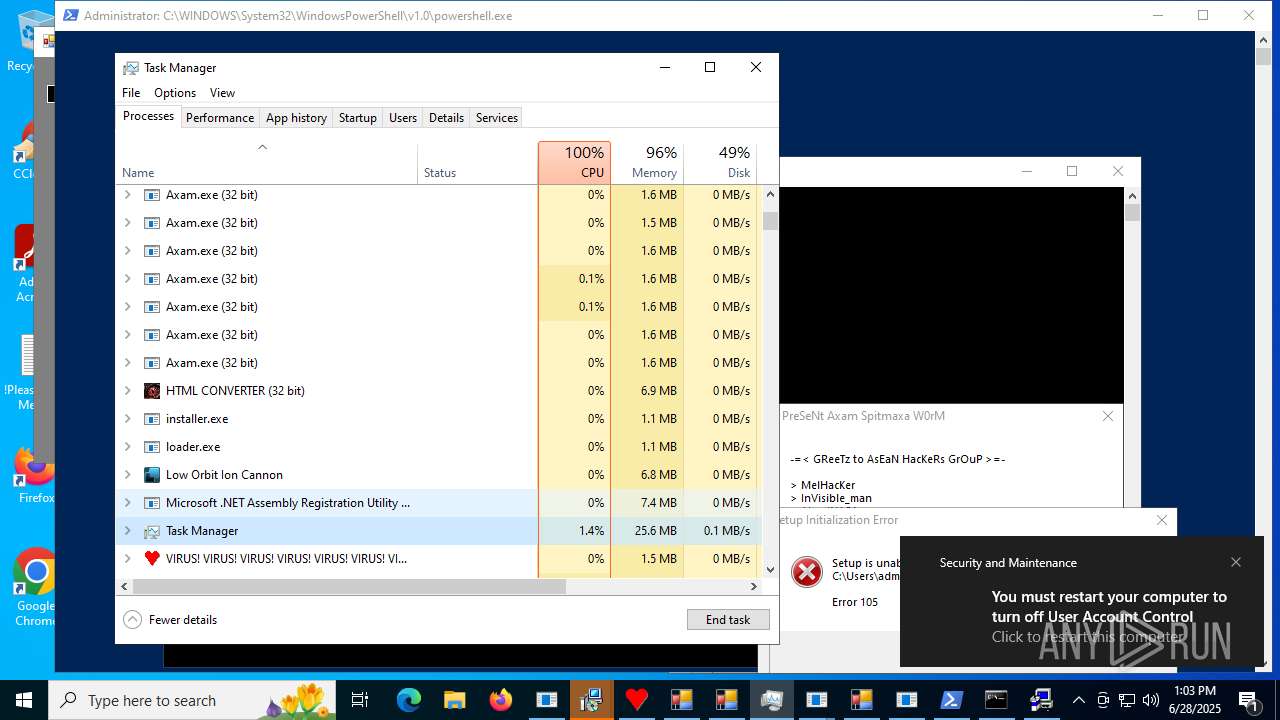The image size is (1280, 720).
Task: Sort processes by CPU column header
Action: tap(574, 162)
